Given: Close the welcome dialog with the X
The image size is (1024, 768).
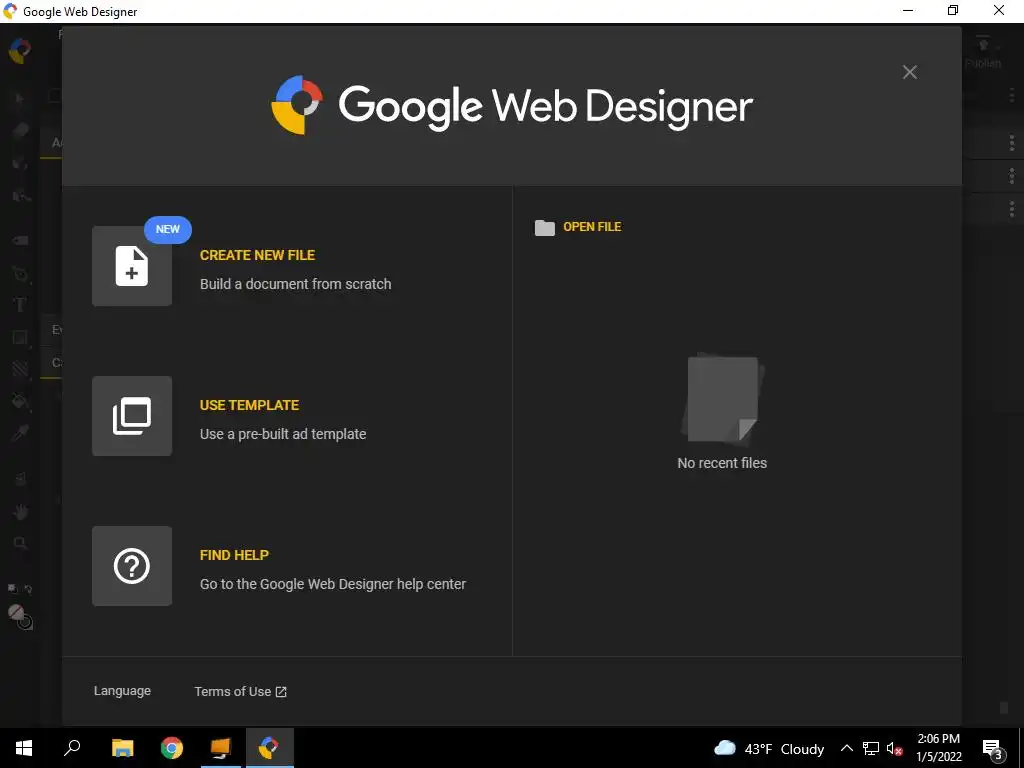Looking at the screenshot, I should [910, 72].
